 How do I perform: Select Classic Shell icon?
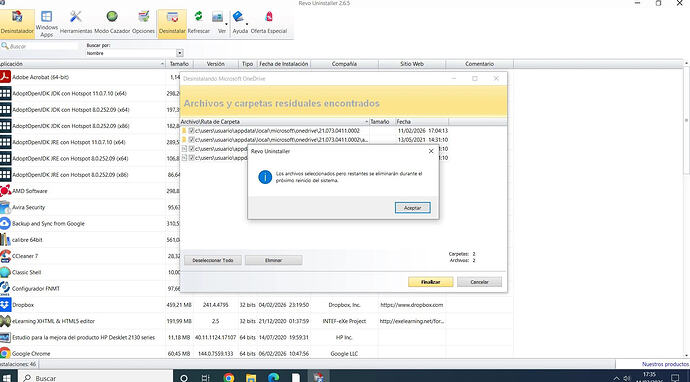click(5, 272)
